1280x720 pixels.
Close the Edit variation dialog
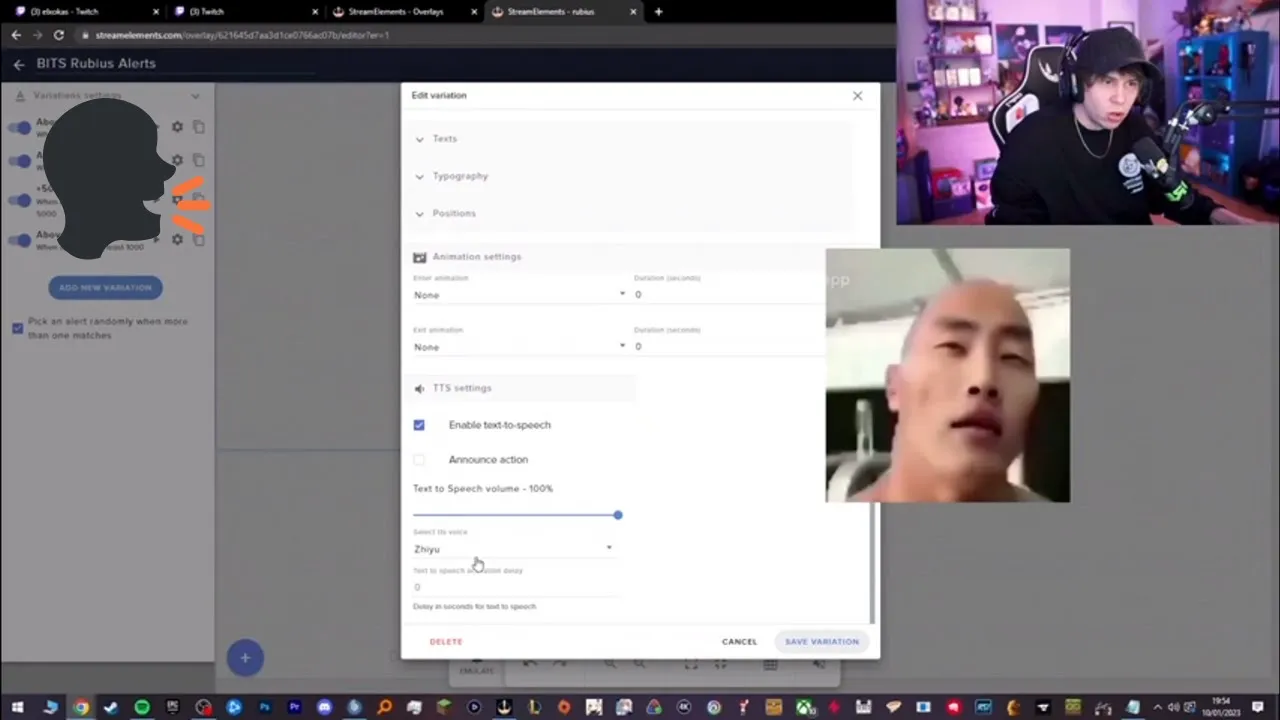click(857, 96)
